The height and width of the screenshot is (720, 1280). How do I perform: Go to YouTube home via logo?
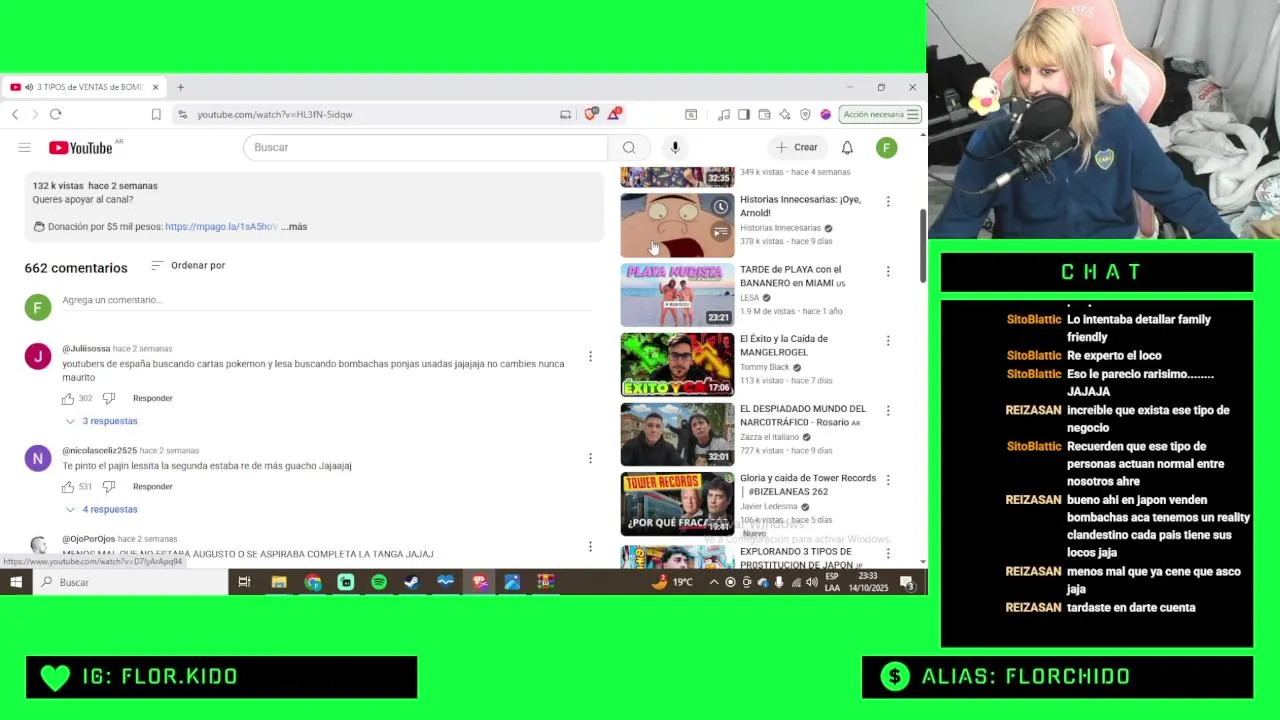(x=81, y=147)
